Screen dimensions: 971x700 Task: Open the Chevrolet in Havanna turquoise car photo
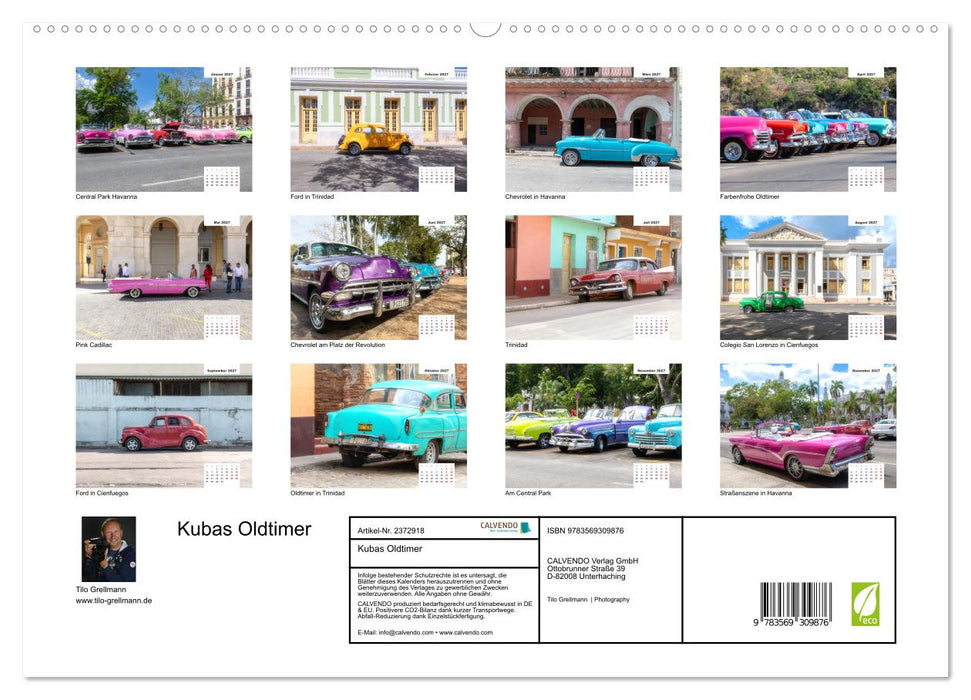pyautogui.click(x=593, y=129)
